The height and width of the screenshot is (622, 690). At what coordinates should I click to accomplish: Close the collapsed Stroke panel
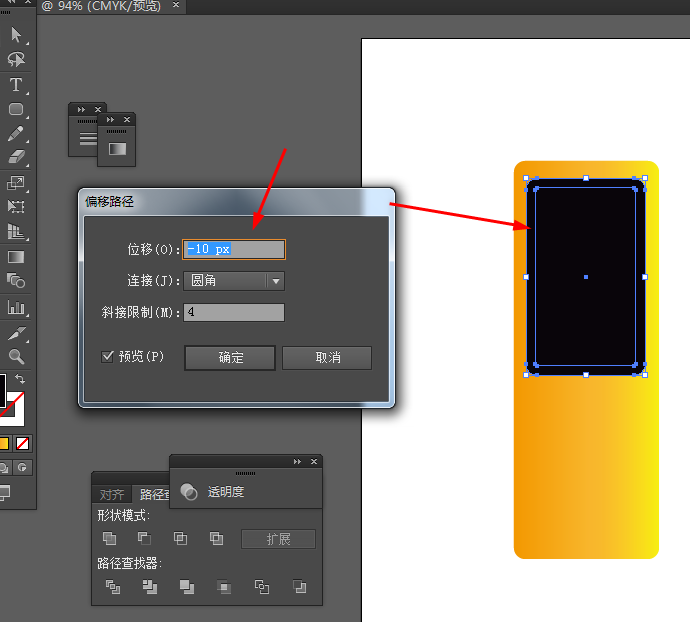(x=98, y=110)
